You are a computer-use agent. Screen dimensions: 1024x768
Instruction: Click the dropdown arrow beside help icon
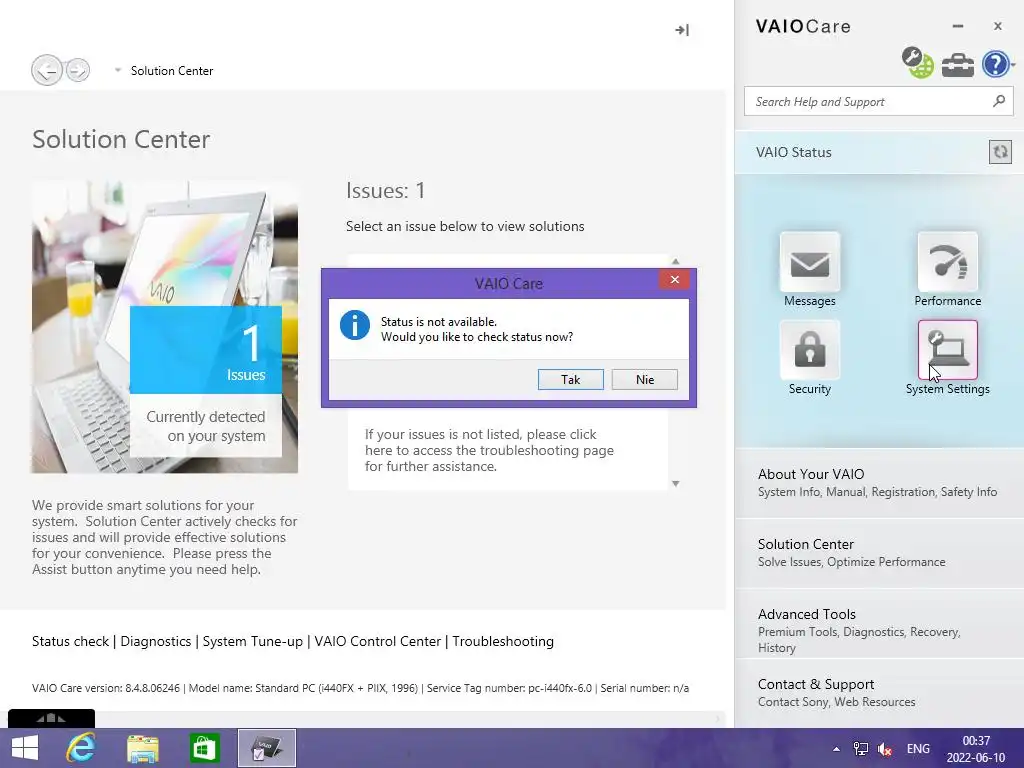coord(1013,64)
